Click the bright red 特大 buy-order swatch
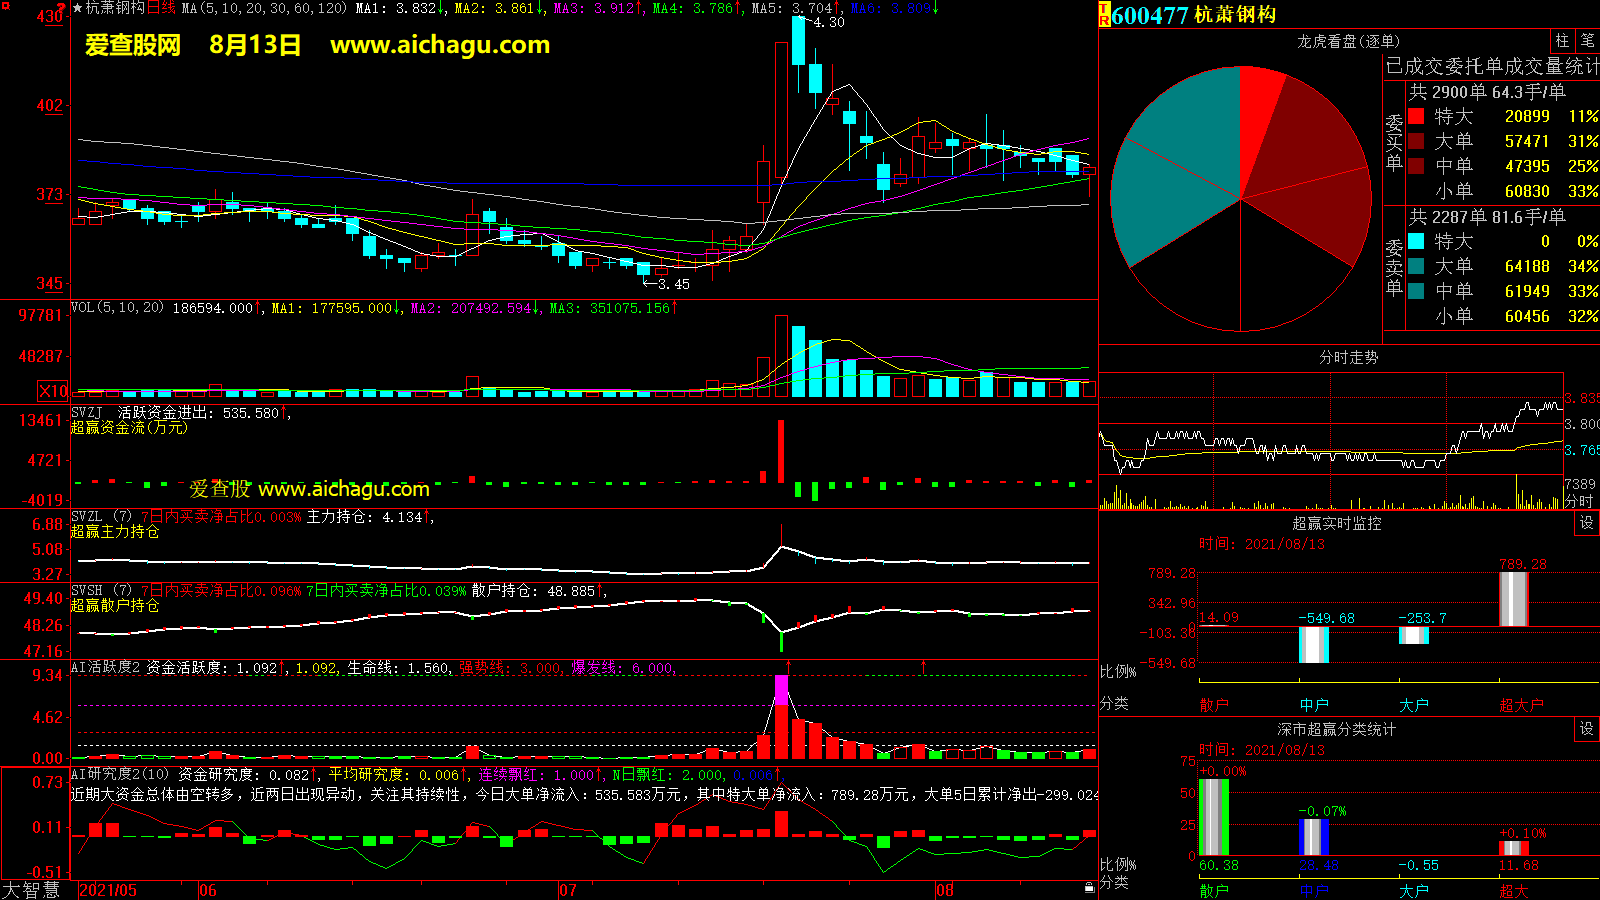This screenshot has width=1600, height=900. pos(1416,116)
